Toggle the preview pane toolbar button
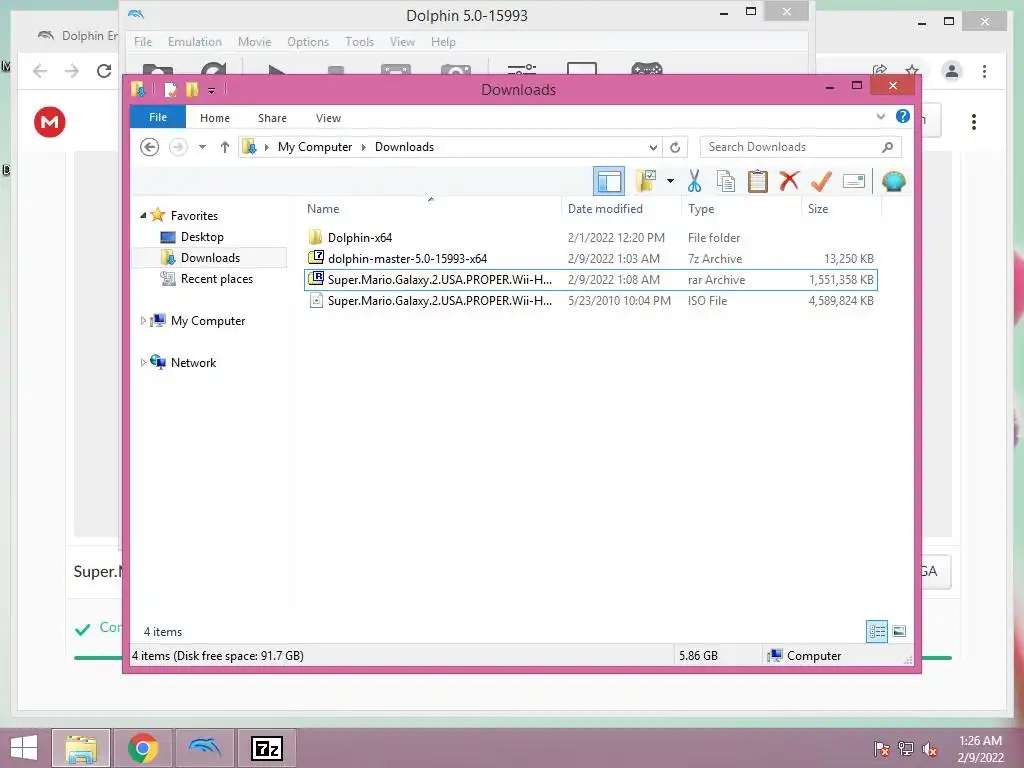 609,182
